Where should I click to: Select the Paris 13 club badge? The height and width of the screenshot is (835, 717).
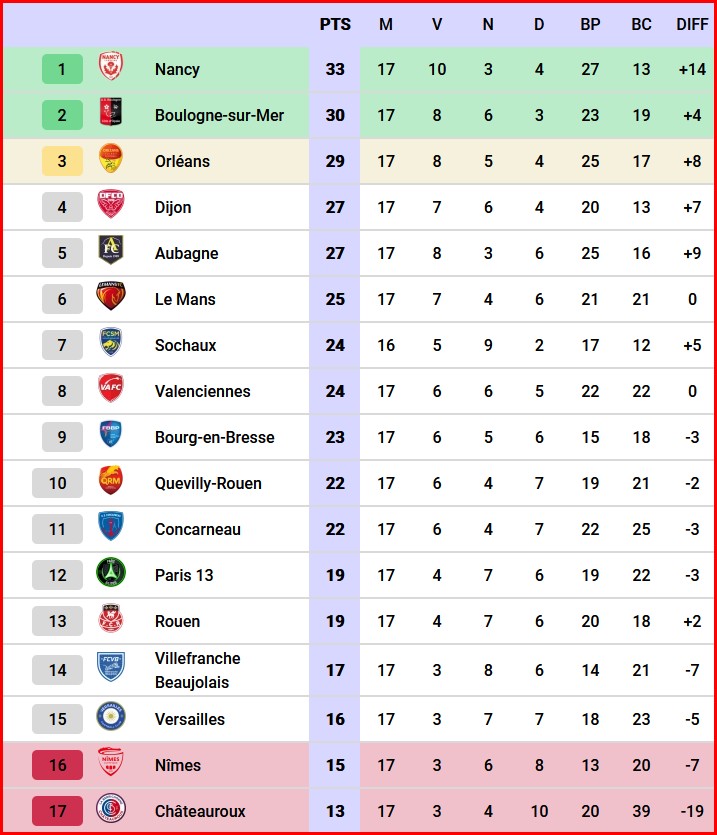(110, 574)
